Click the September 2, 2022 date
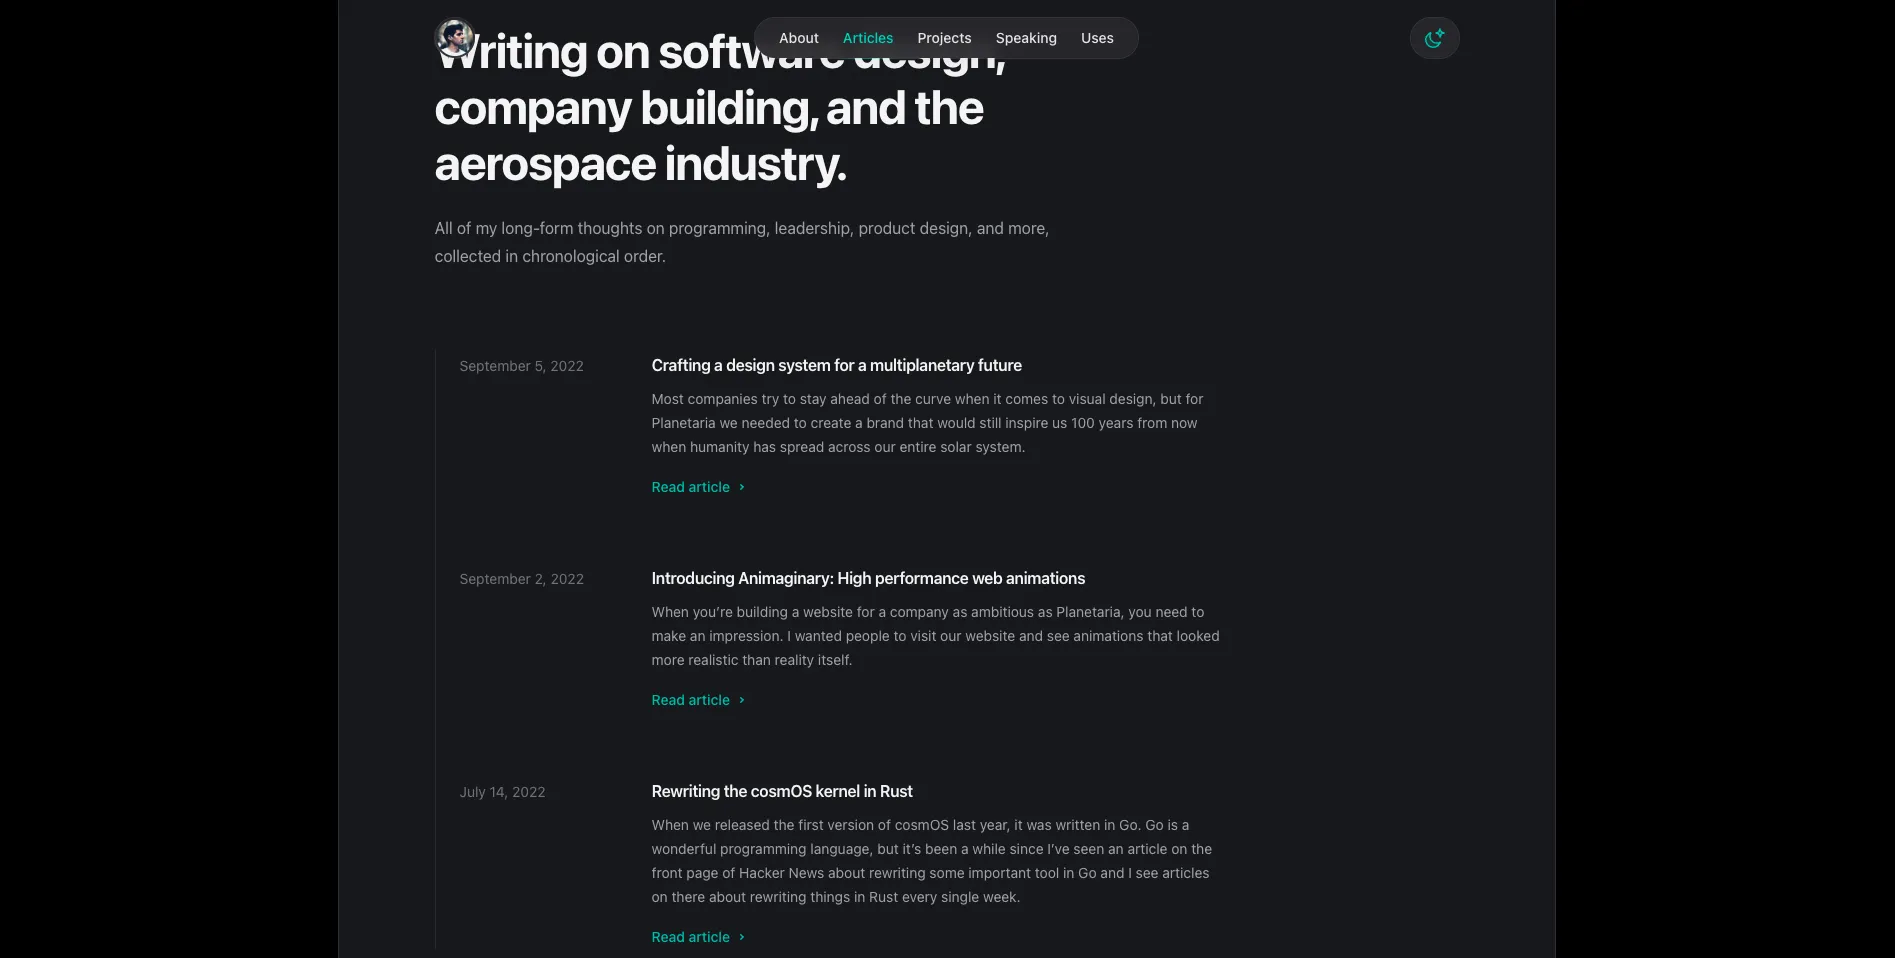Viewport: 1895px width, 958px height. pos(521,579)
